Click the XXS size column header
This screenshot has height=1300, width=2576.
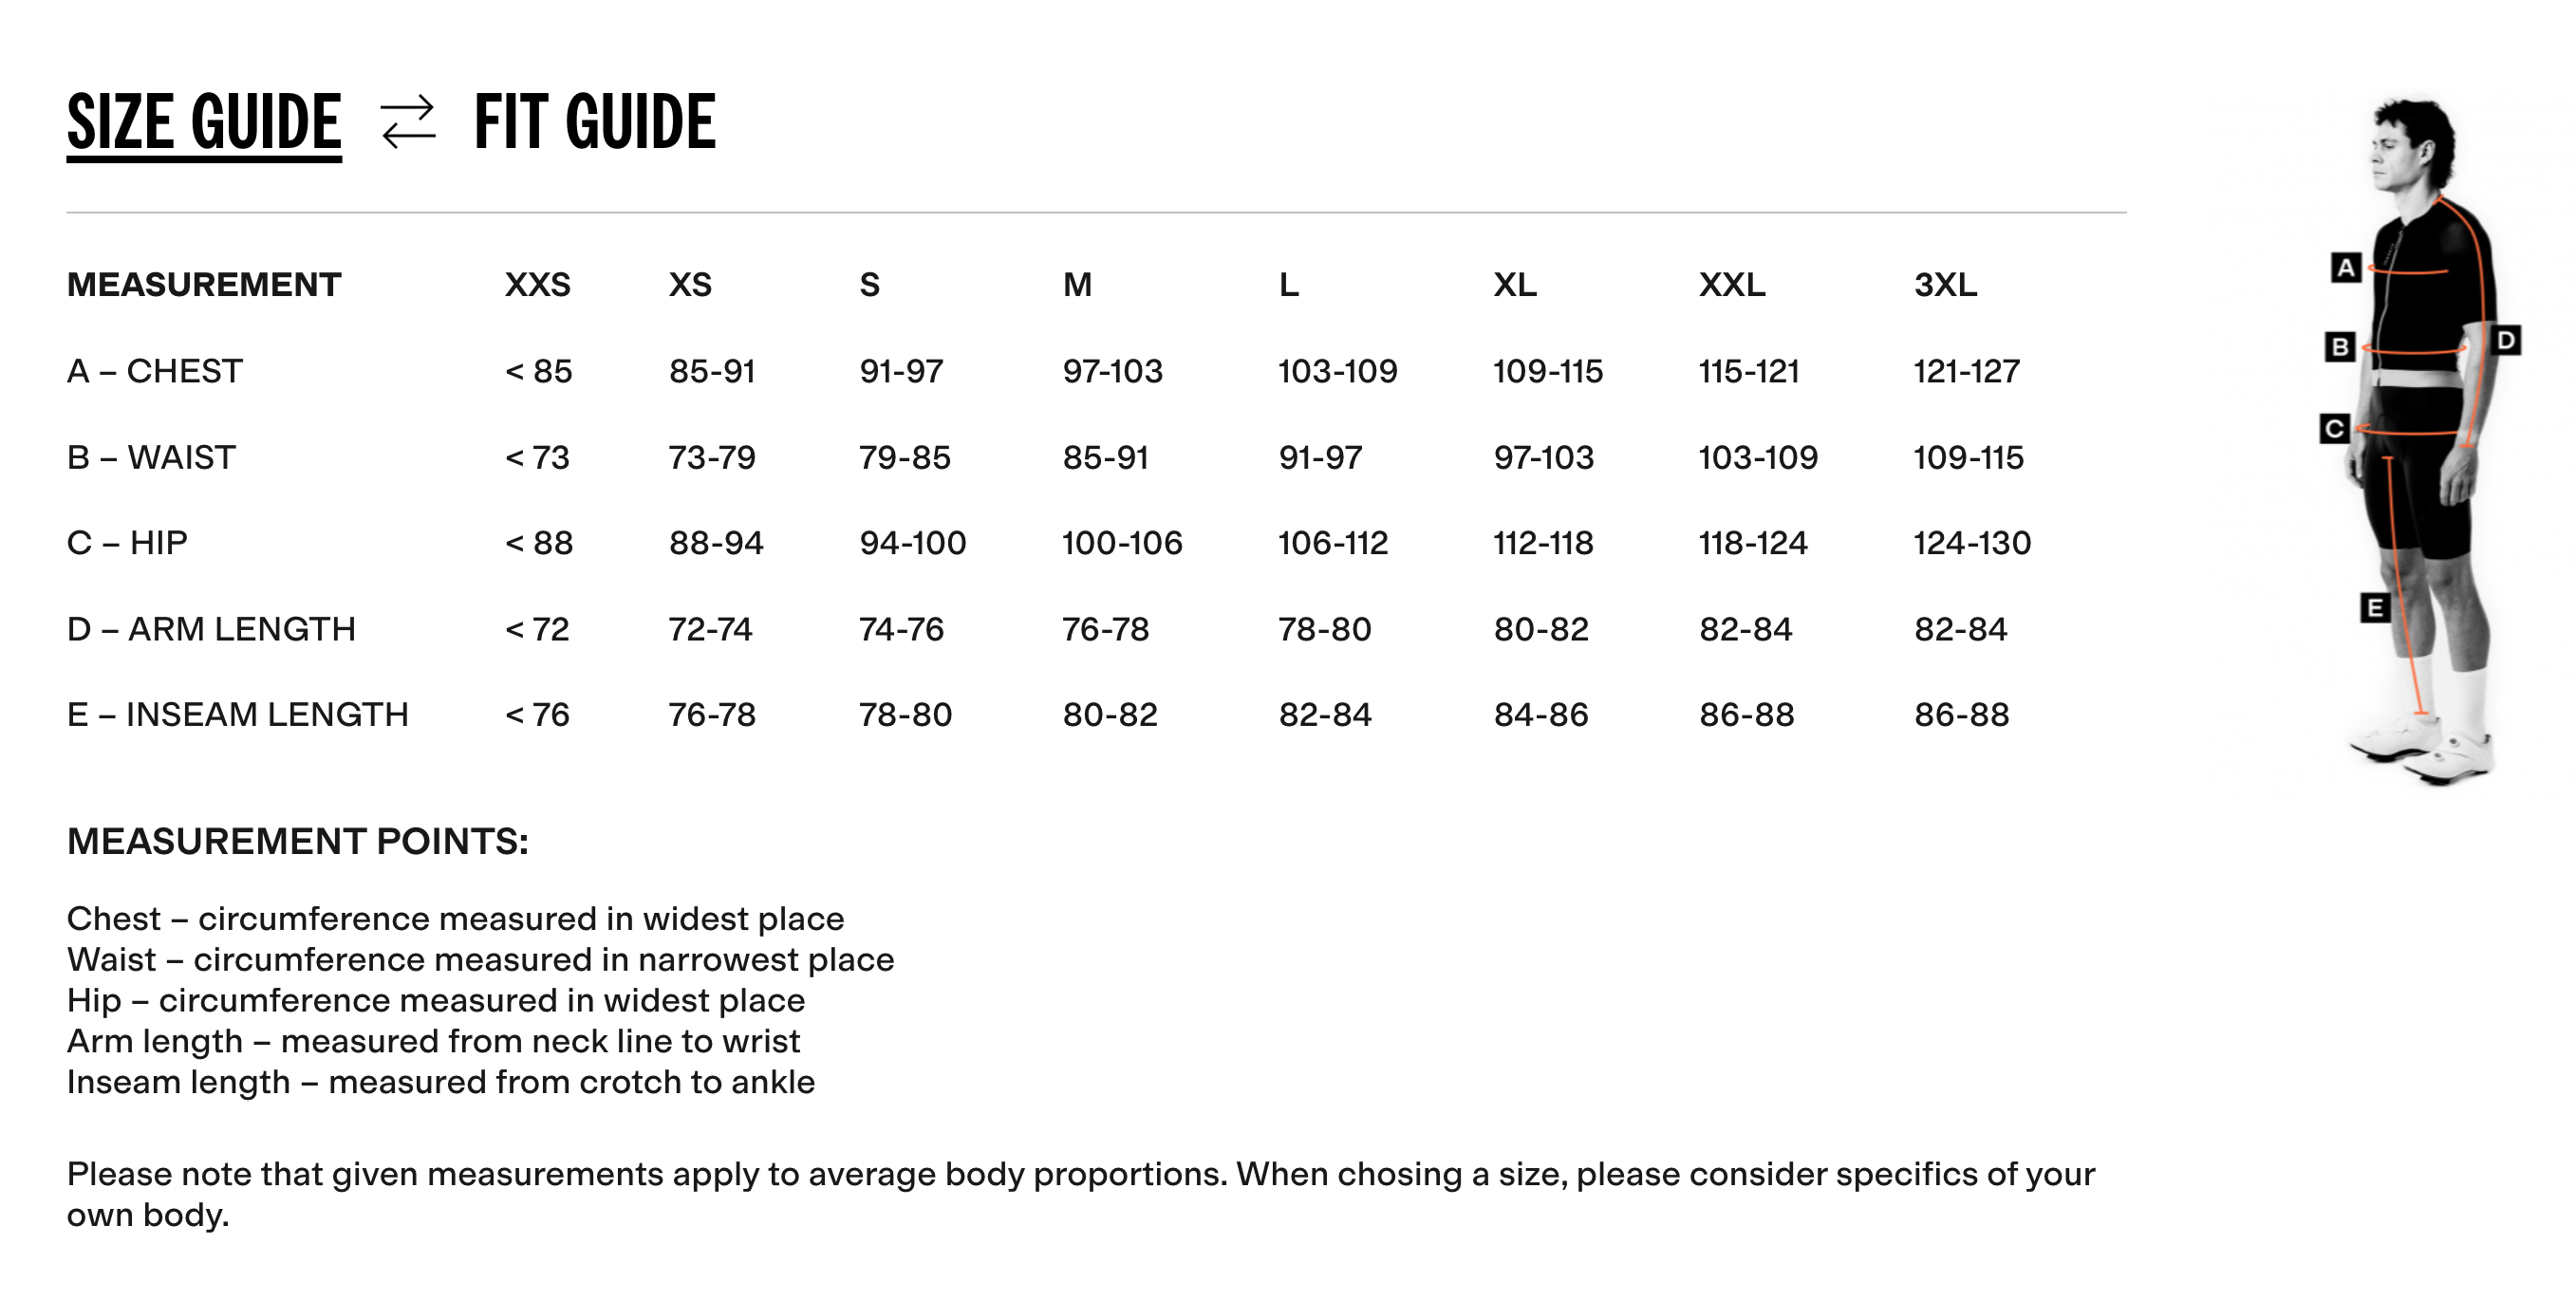[537, 285]
